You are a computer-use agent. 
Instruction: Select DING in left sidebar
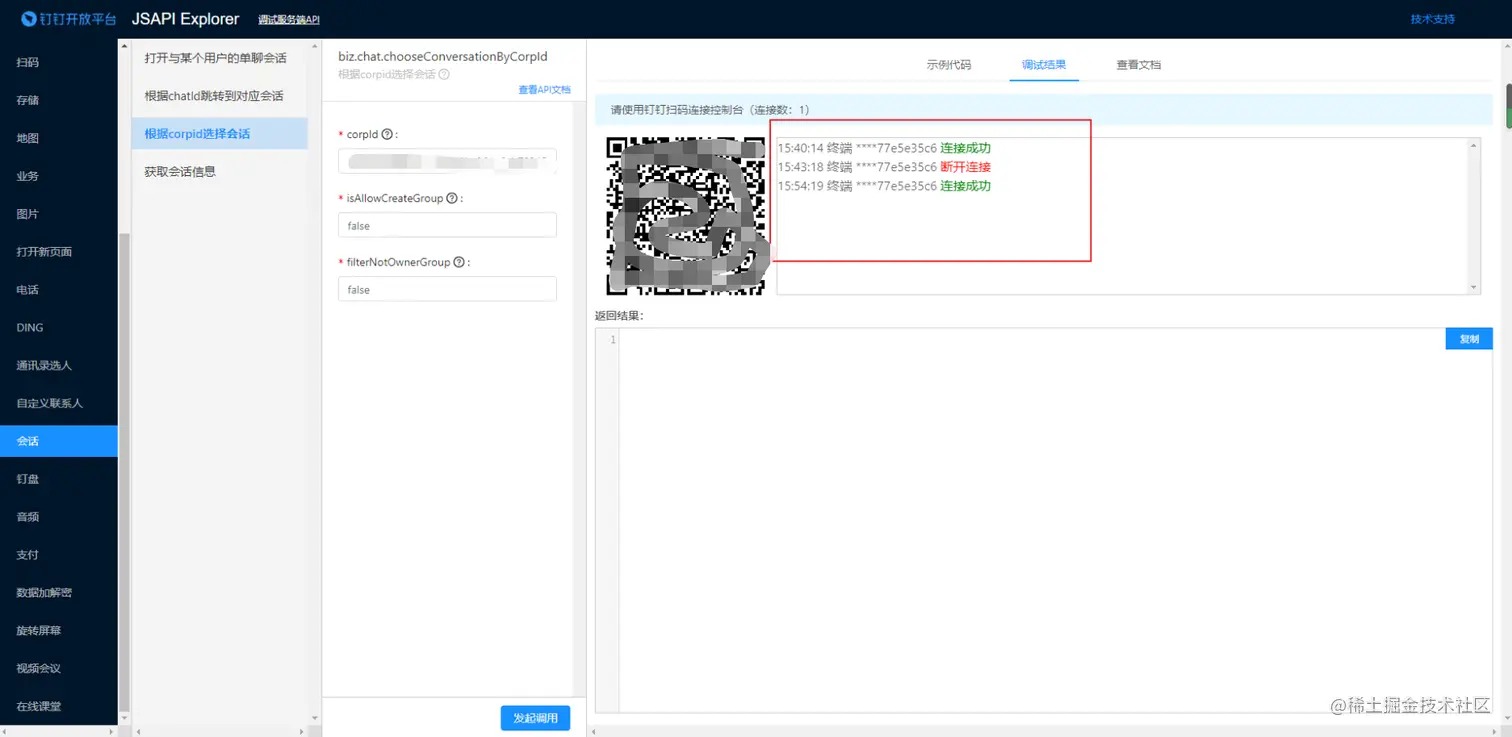click(59, 328)
